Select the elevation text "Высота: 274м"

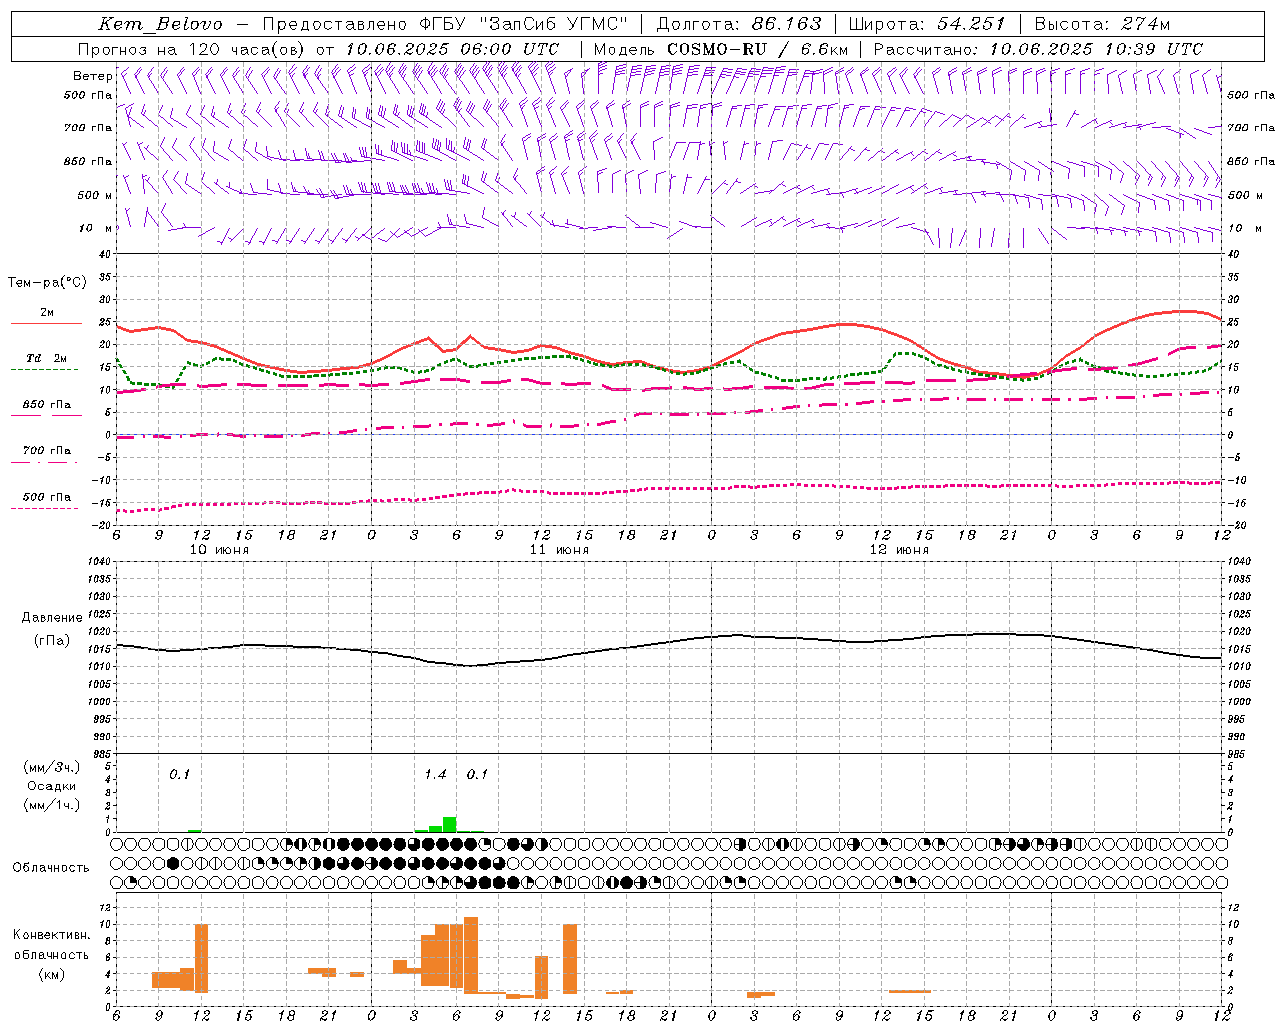pyautogui.click(x=1102, y=24)
